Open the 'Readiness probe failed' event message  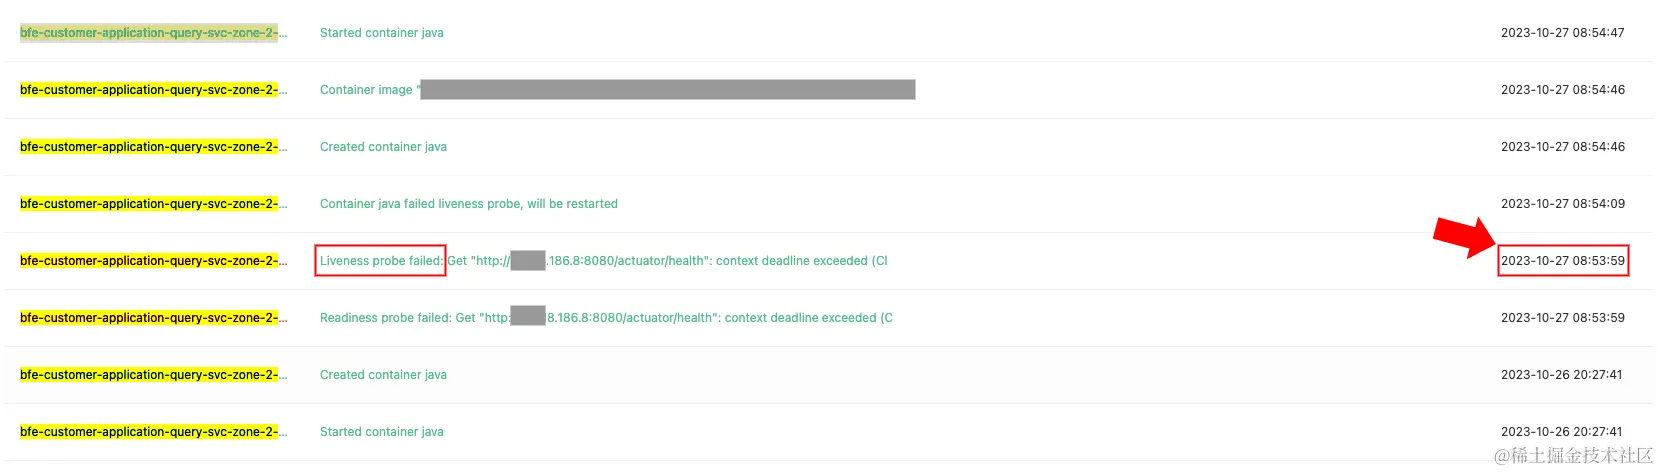[606, 318]
